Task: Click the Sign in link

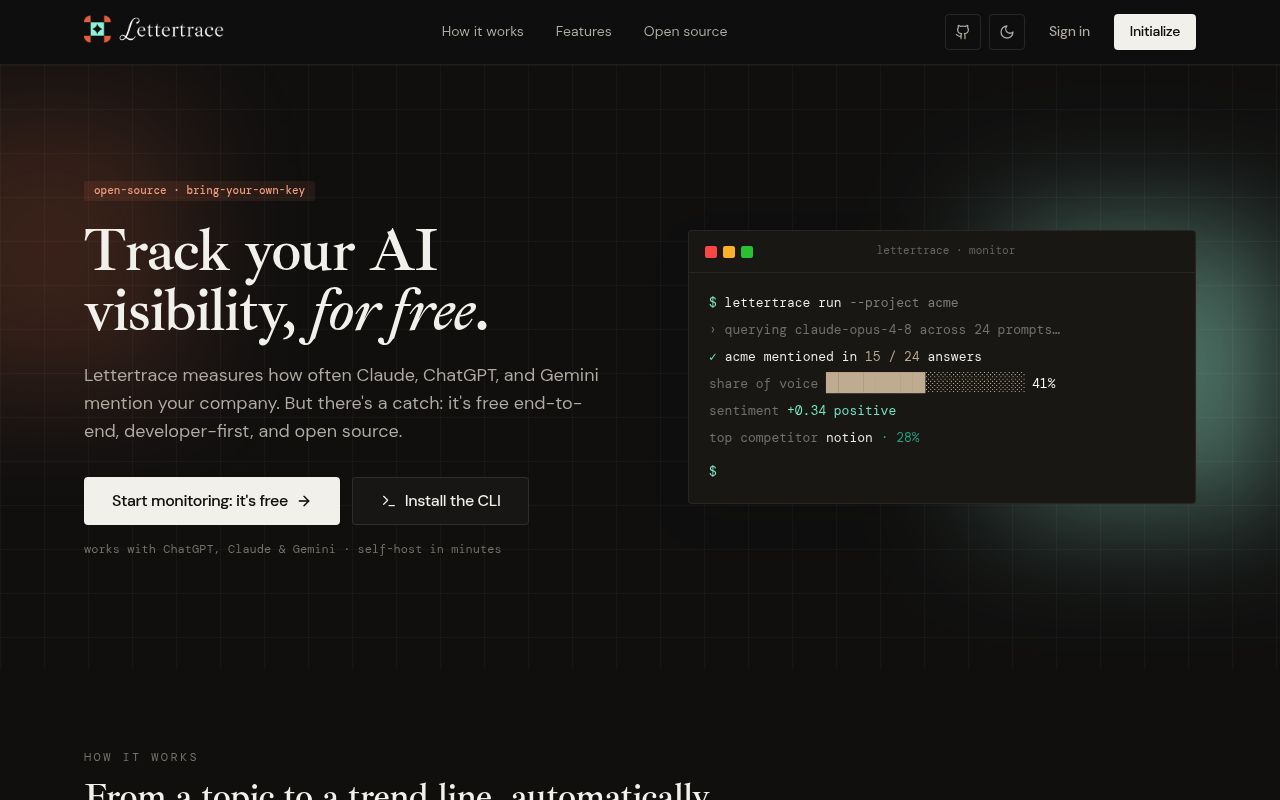Action: [1069, 31]
